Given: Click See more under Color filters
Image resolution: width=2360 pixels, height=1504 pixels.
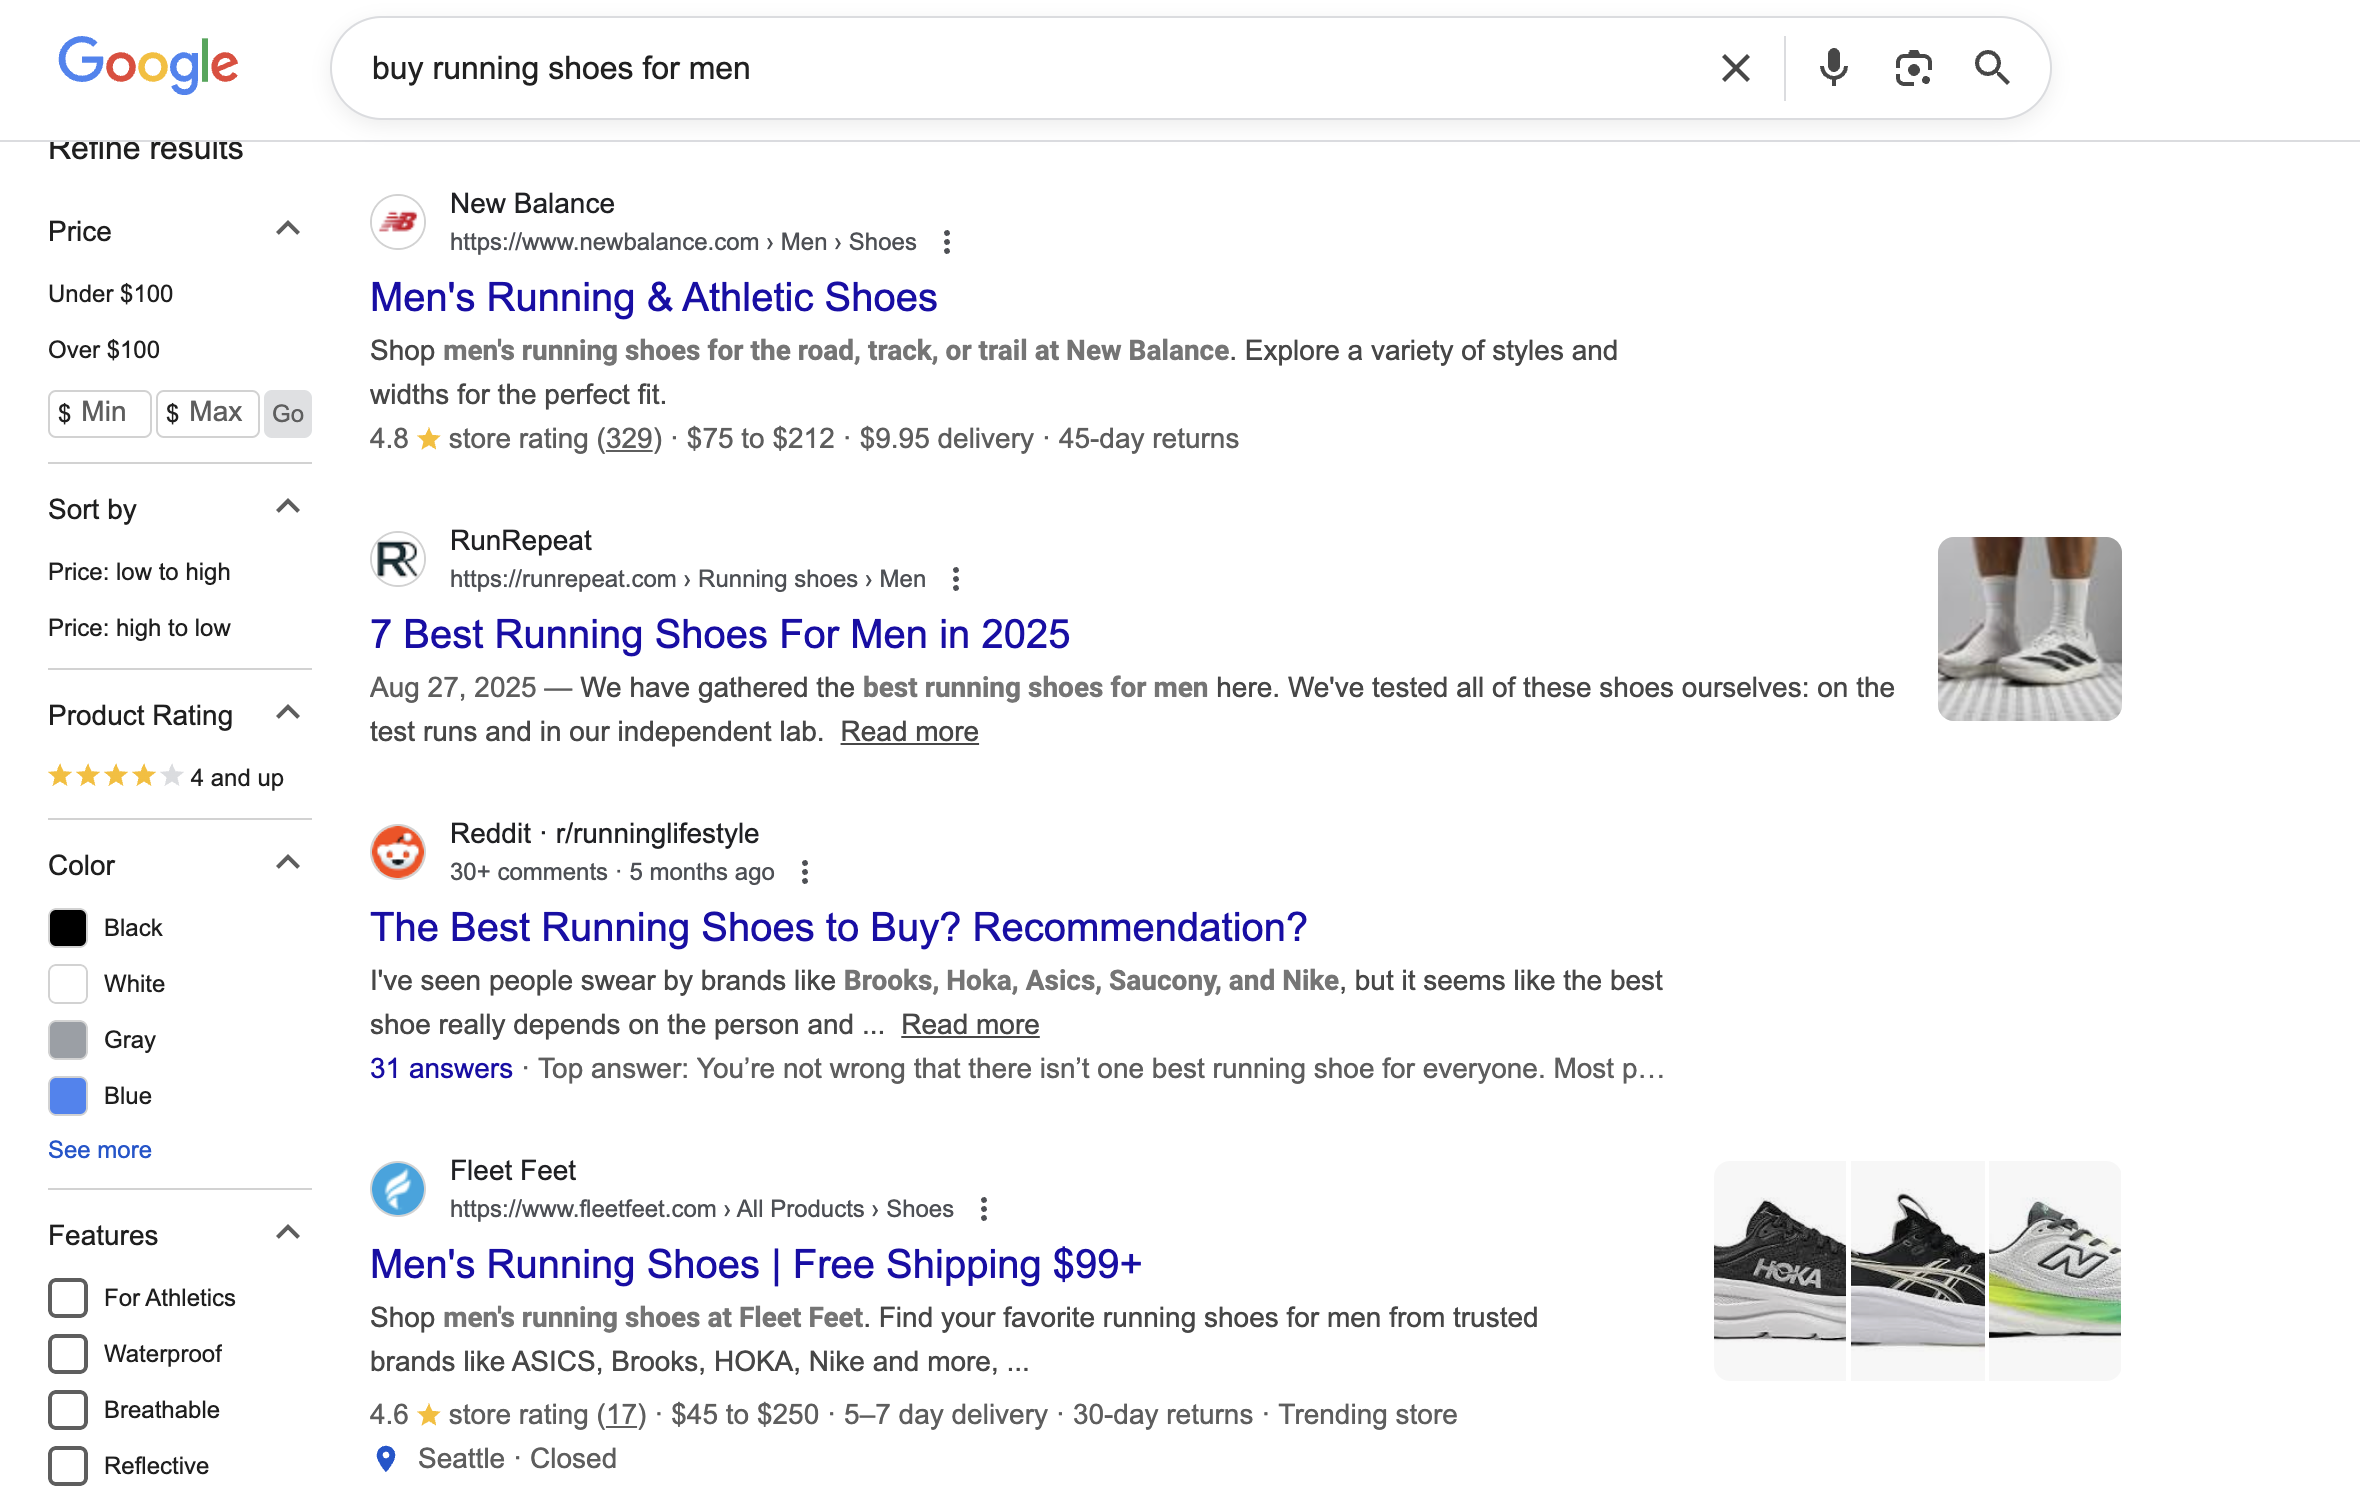Looking at the screenshot, I should tap(99, 1149).
